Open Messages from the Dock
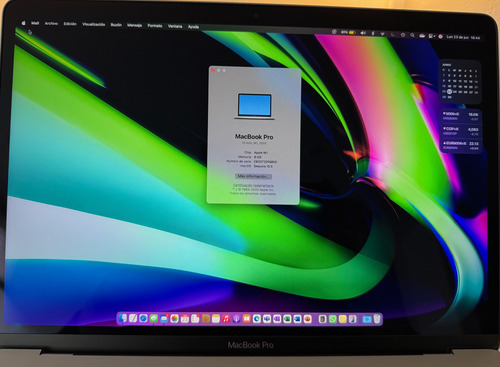The width and height of the screenshot is (500, 367). pyautogui.click(x=154, y=318)
